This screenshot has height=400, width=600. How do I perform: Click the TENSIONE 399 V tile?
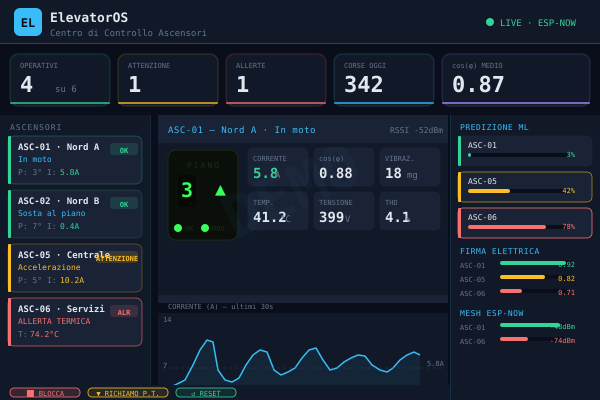pyautogui.click(x=344, y=211)
